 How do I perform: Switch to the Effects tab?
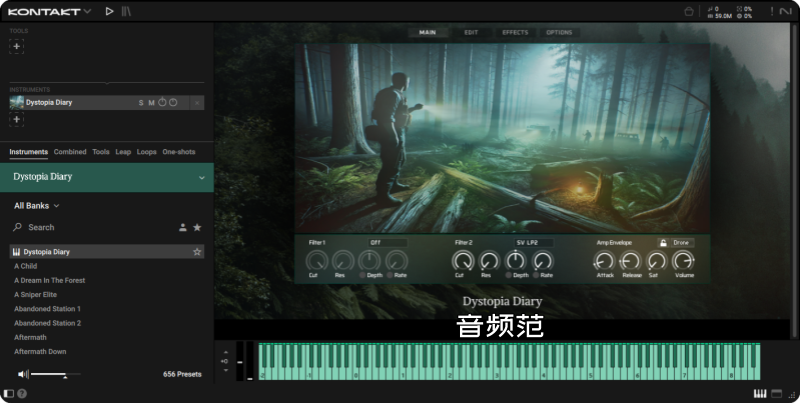(x=515, y=32)
